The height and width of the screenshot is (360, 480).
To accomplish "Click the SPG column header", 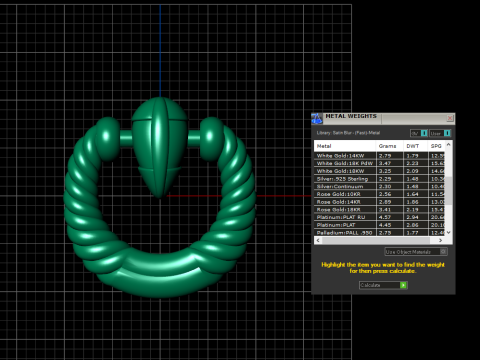I will click(436, 146).
